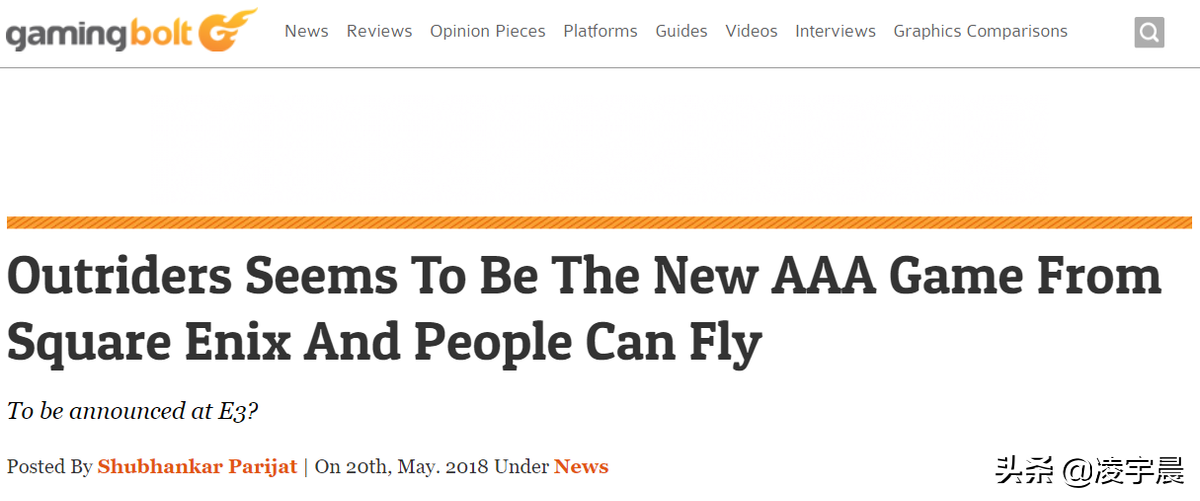The width and height of the screenshot is (1200, 501).
Task: Click the GamingBolt flame logo icon
Action: (226, 31)
